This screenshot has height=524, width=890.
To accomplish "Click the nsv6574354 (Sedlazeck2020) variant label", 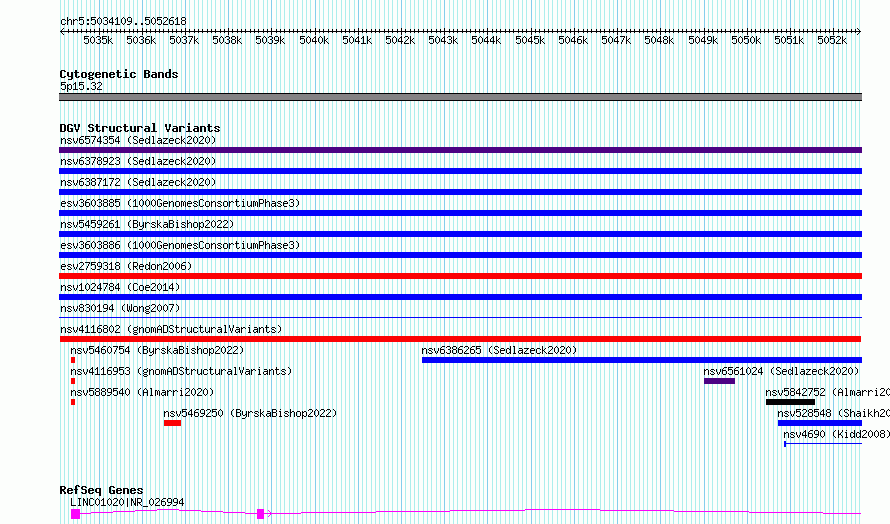I will point(138,140).
